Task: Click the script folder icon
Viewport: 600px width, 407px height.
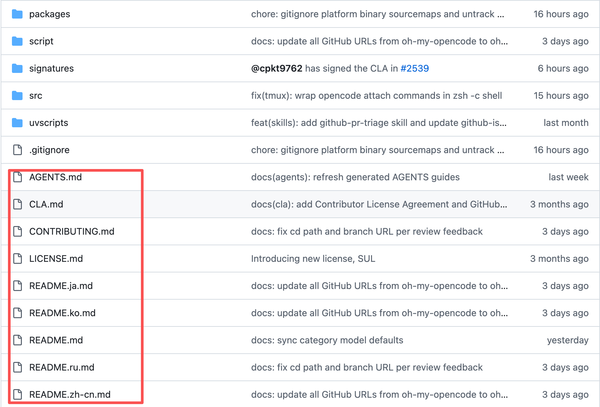Action: (17, 42)
